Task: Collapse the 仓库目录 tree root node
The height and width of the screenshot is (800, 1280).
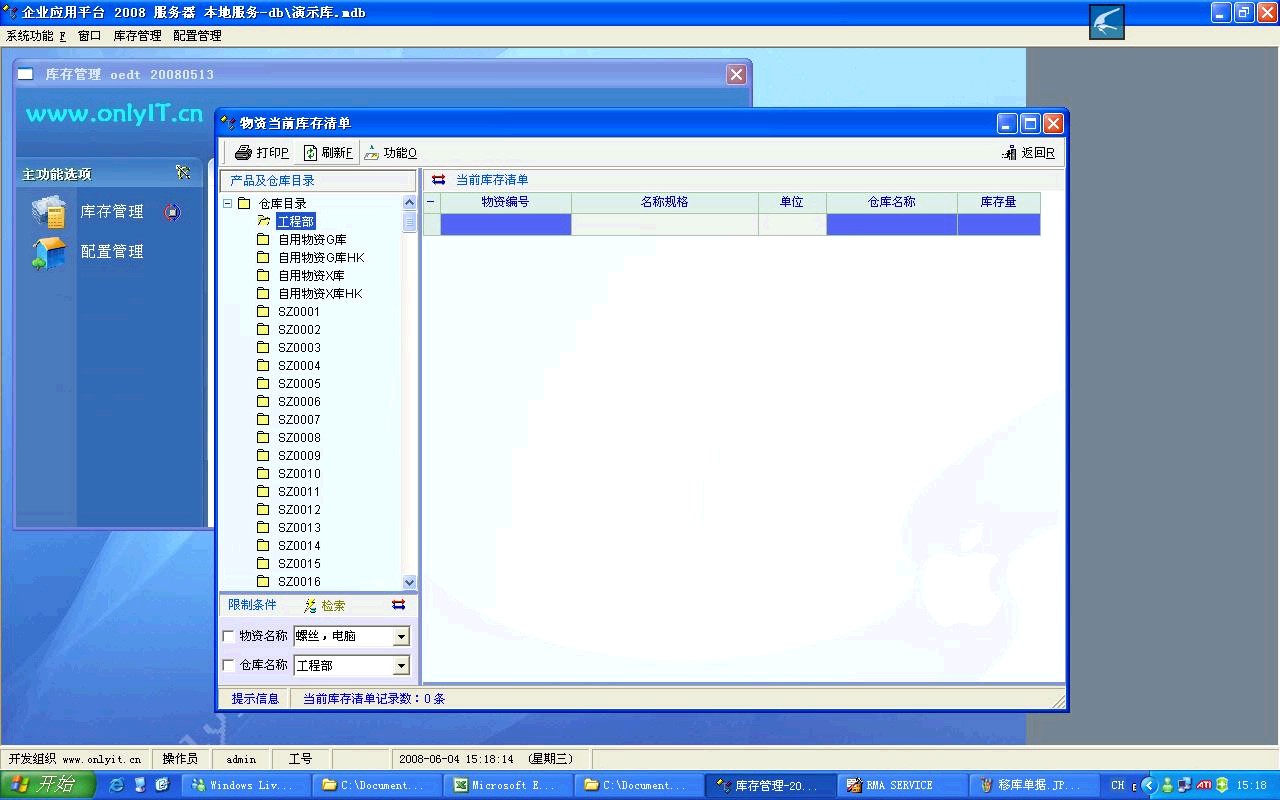Action: (x=227, y=203)
